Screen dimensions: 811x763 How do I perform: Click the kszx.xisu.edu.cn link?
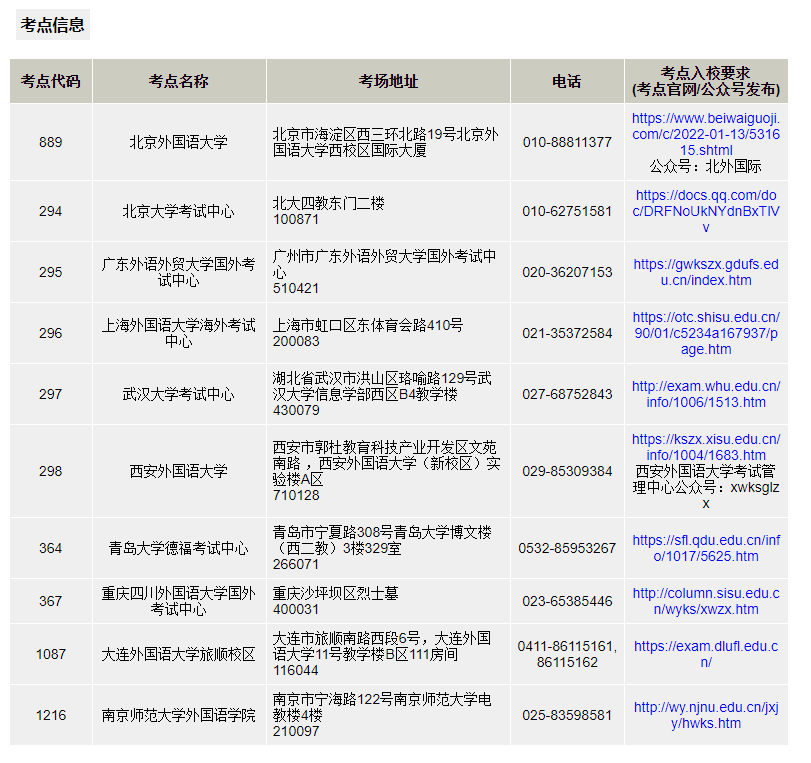pos(706,447)
